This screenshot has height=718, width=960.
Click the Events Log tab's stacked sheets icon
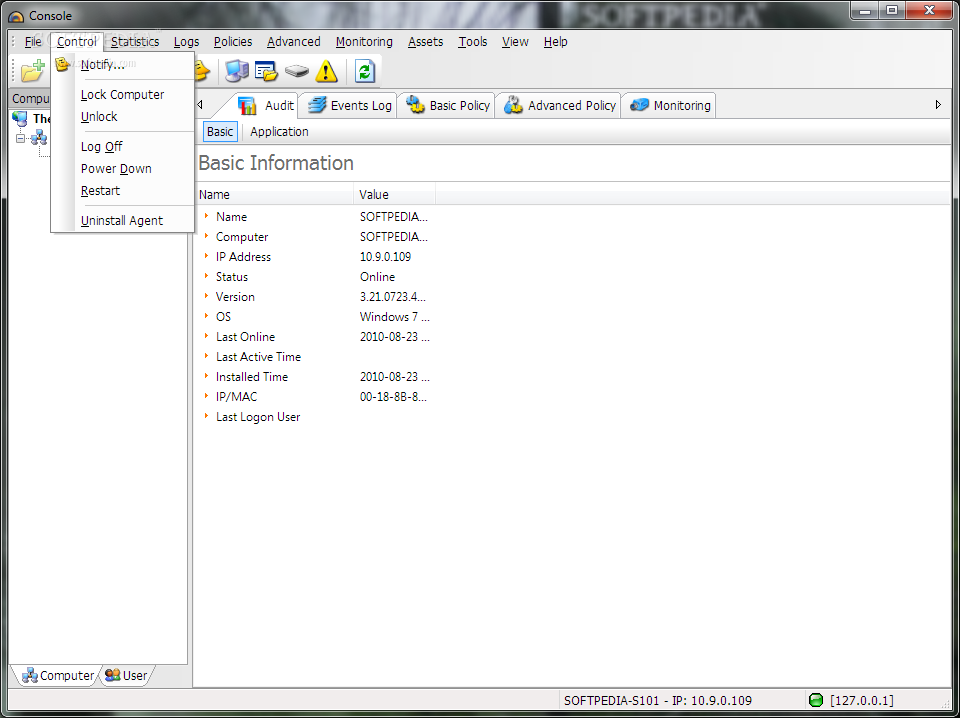coord(317,105)
